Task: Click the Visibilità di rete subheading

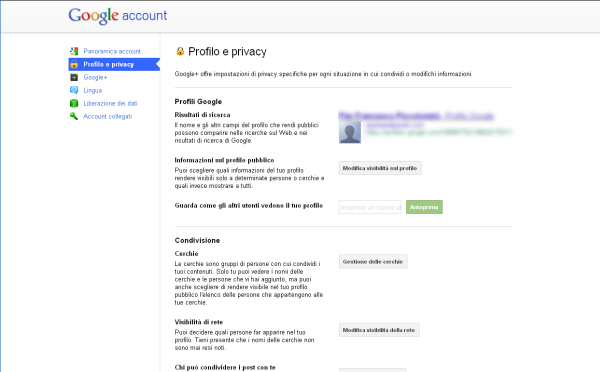Action: [199, 322]
